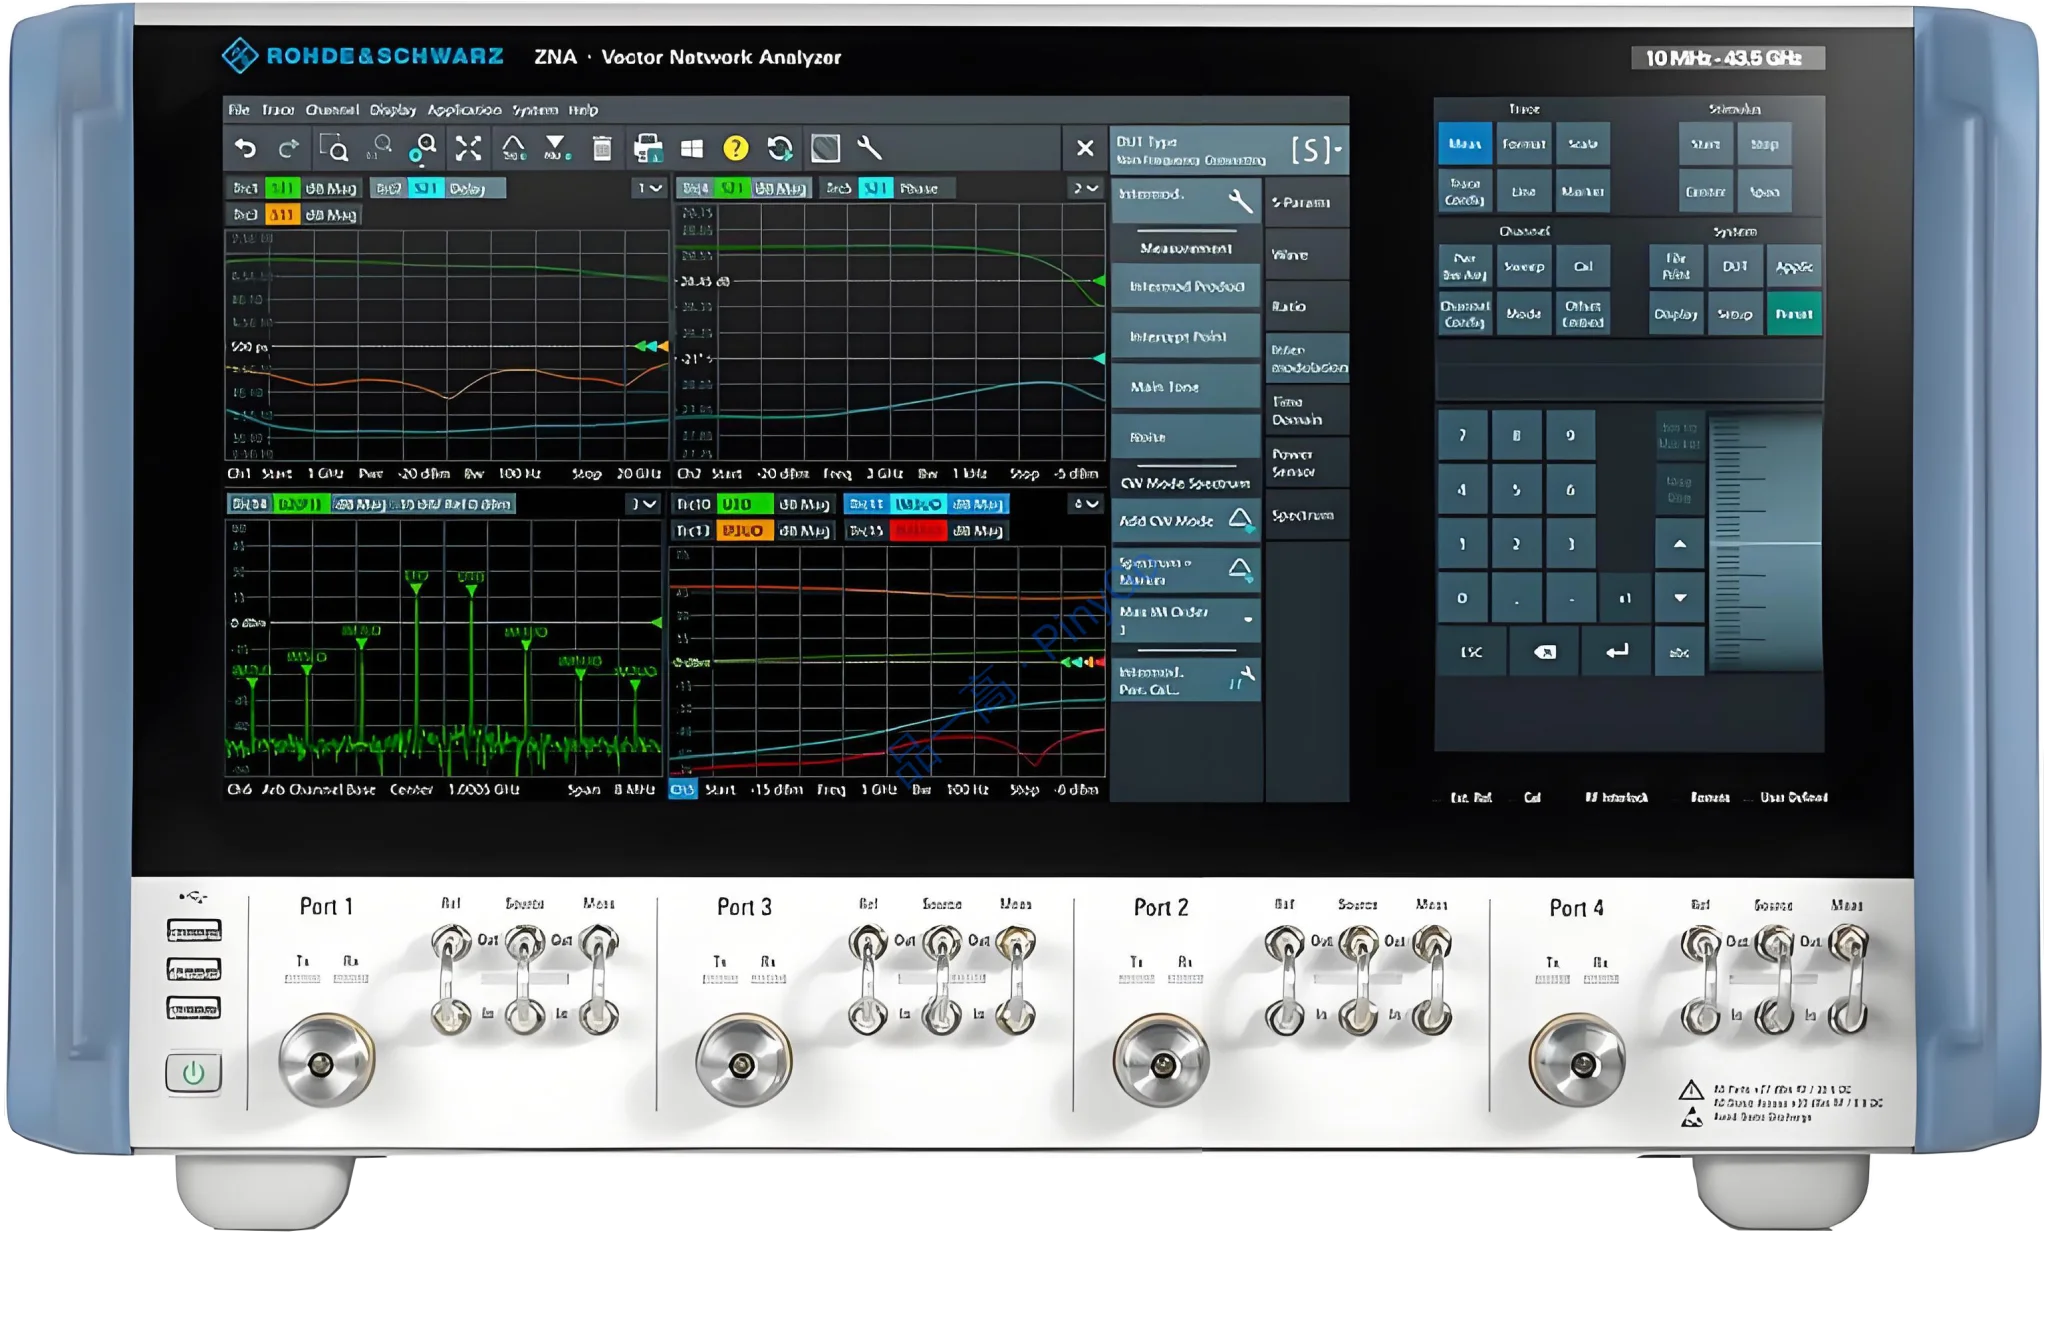Select the zoom-select magnifier with dashed rectangle
Viewport: 2048px width, 1330px height.
334,148
